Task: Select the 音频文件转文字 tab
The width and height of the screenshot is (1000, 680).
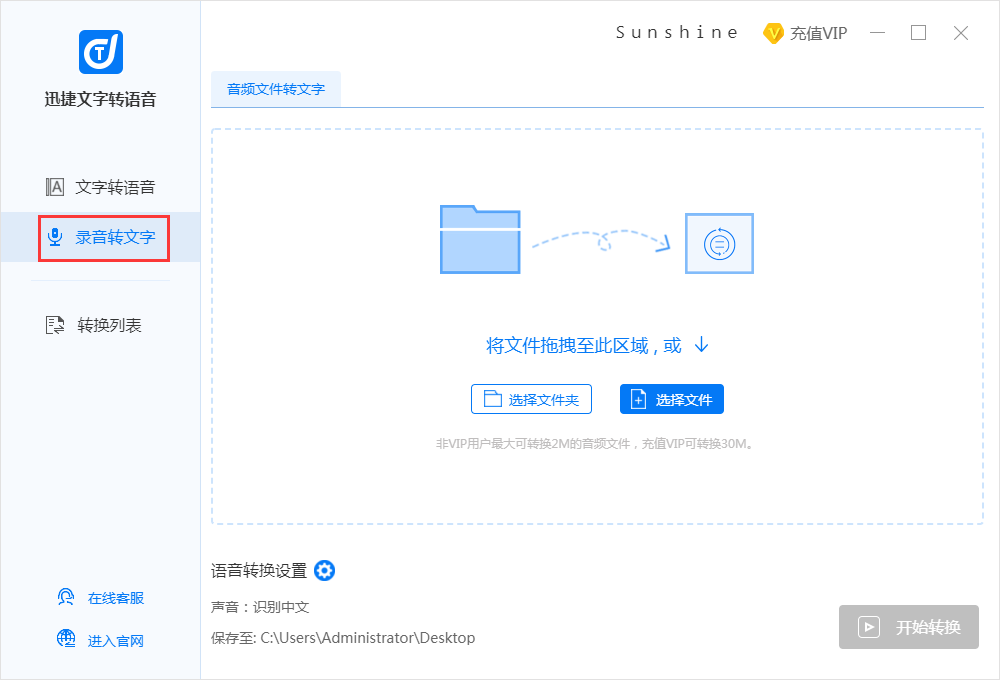Action: (275, 89)
